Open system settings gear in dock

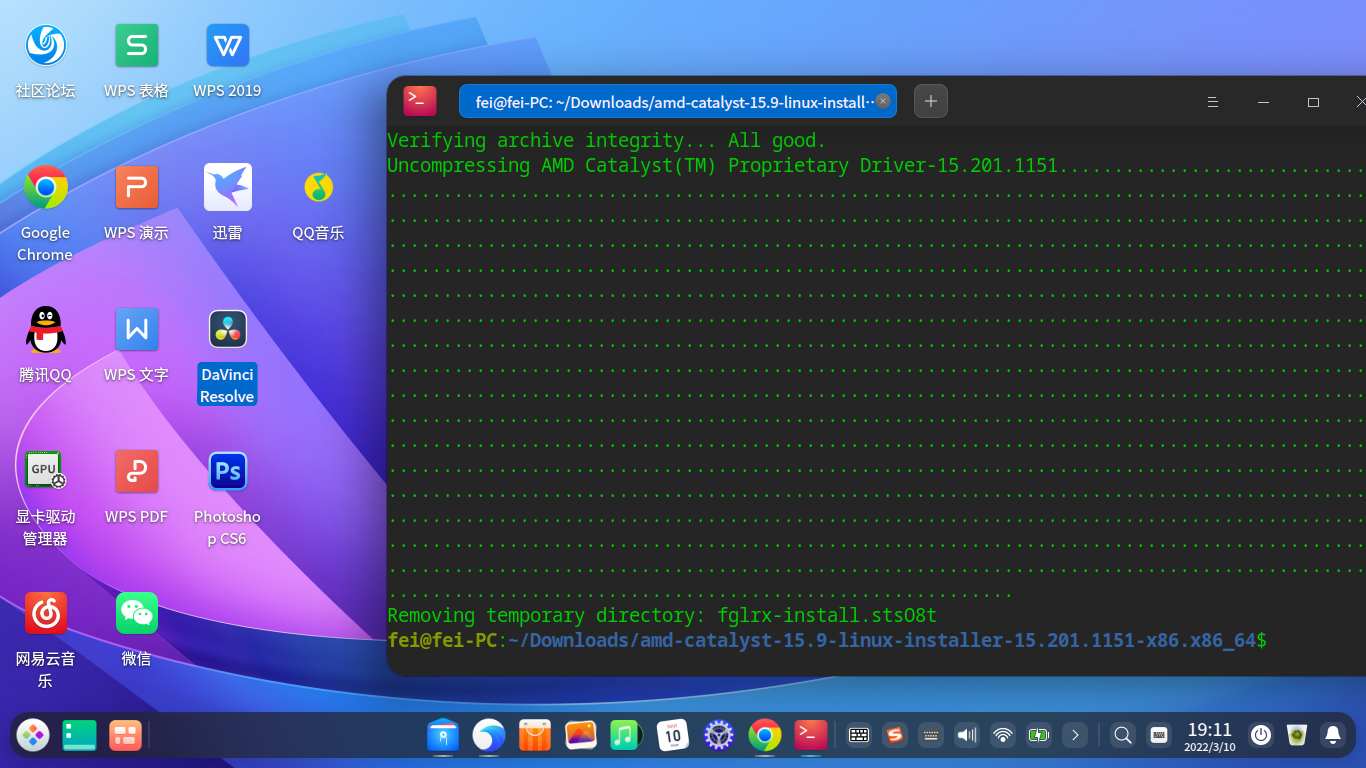[719, 735]
